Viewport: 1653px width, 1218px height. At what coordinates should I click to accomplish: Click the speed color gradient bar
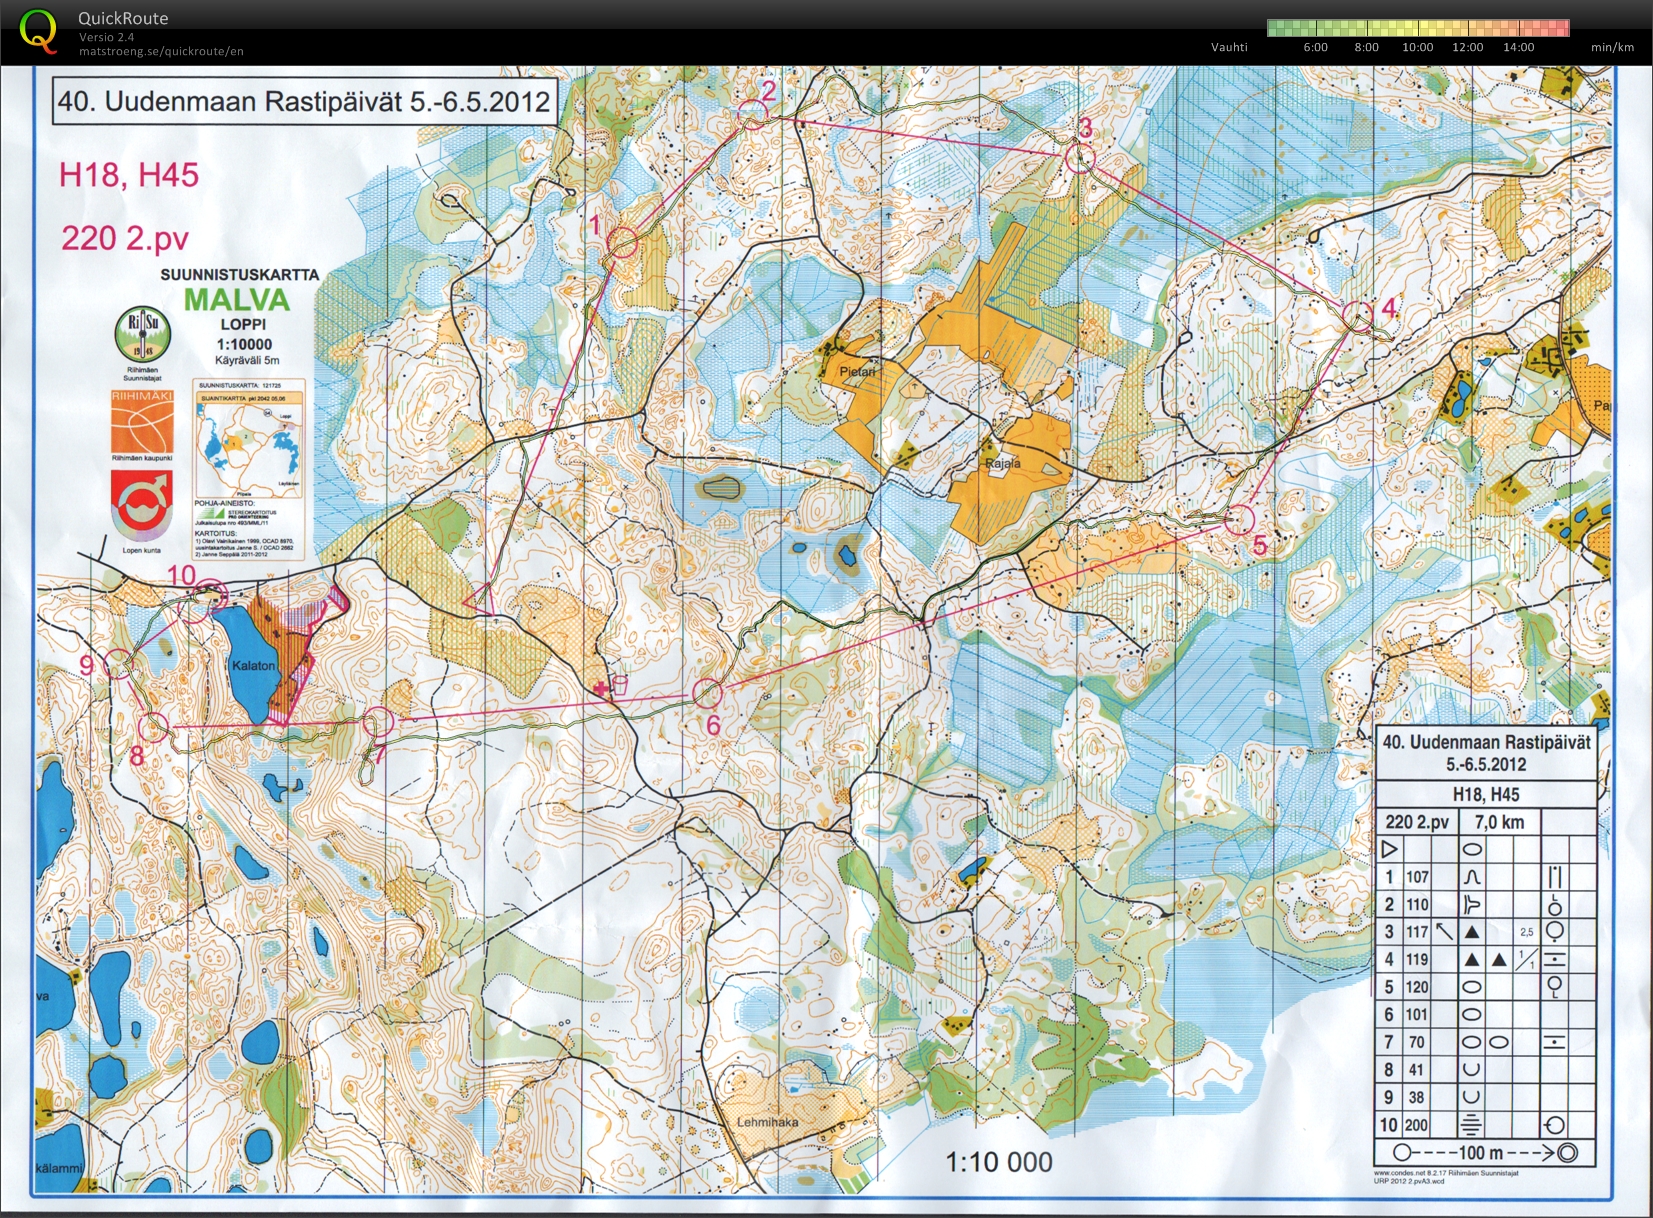(x=1418, y=28)
